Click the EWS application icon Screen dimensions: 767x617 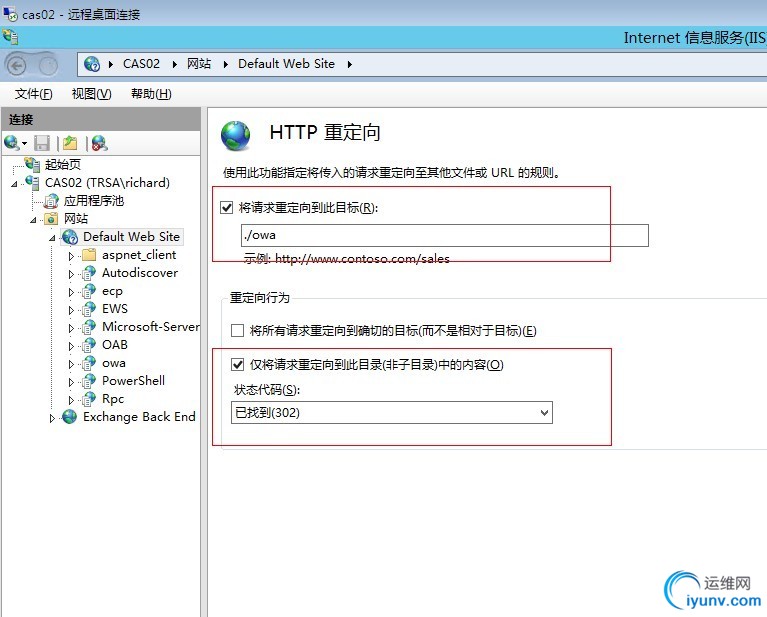89,309
